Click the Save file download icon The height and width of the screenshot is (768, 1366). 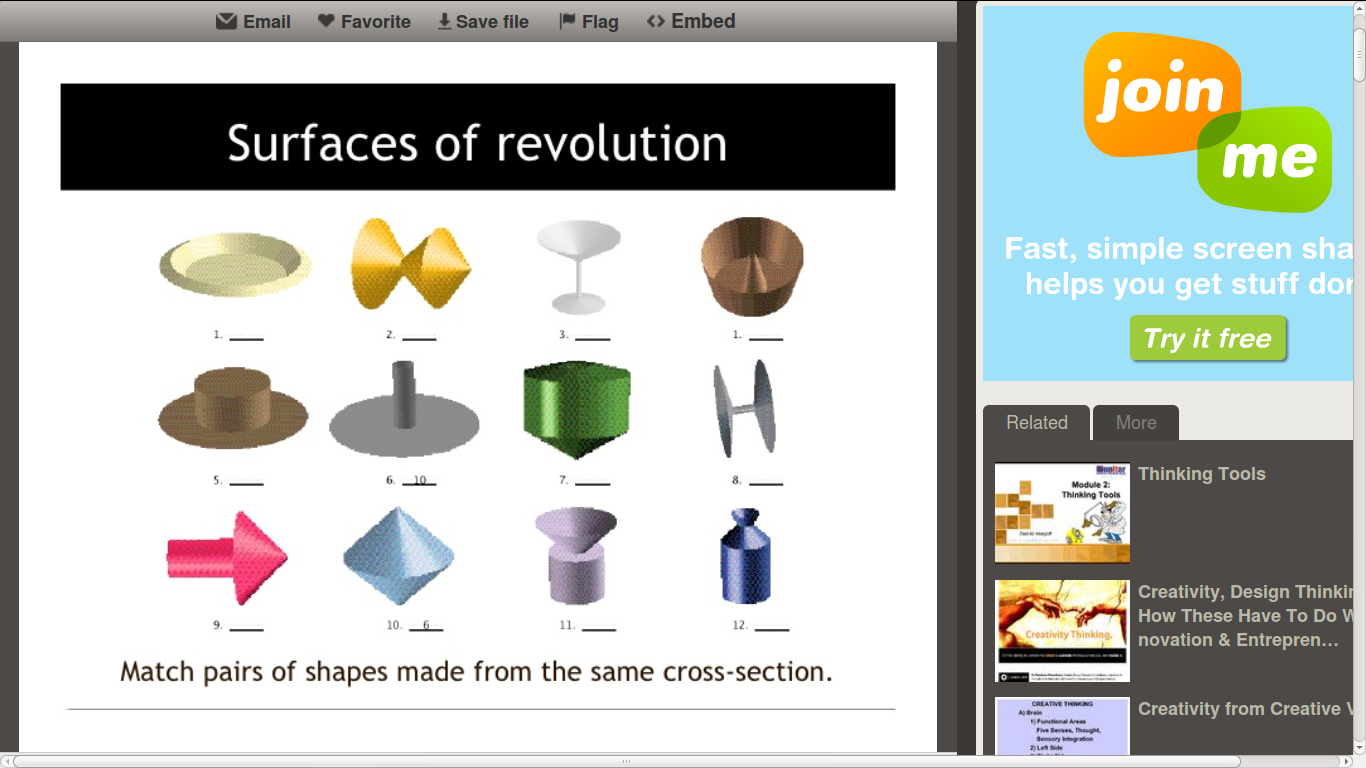[444, 21]
